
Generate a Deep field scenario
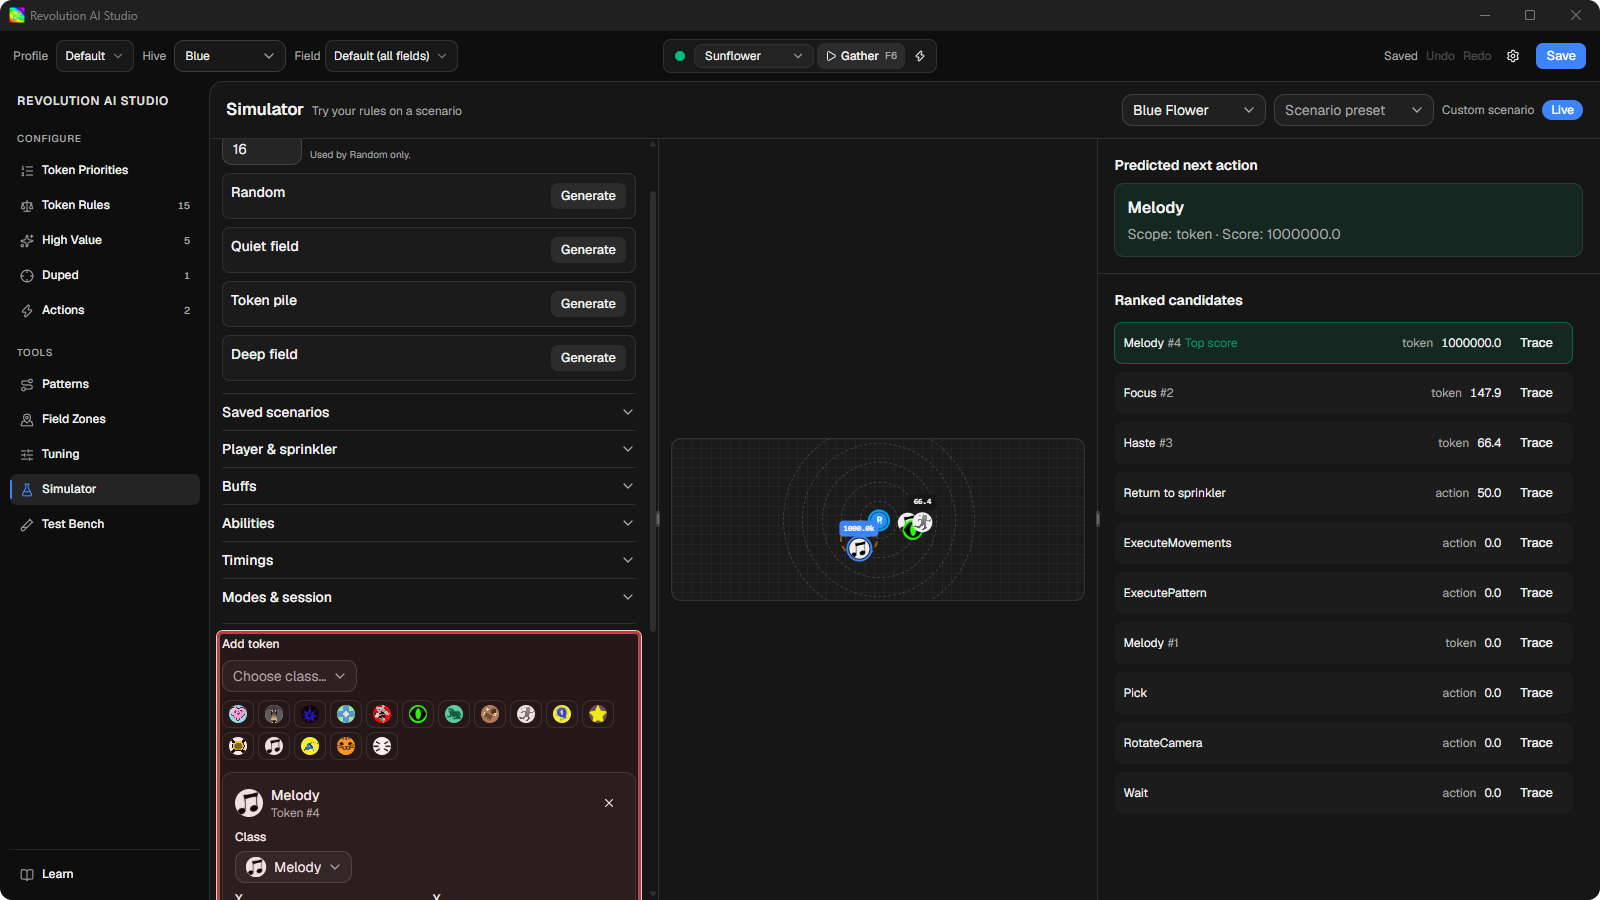[x=588, y=358]
